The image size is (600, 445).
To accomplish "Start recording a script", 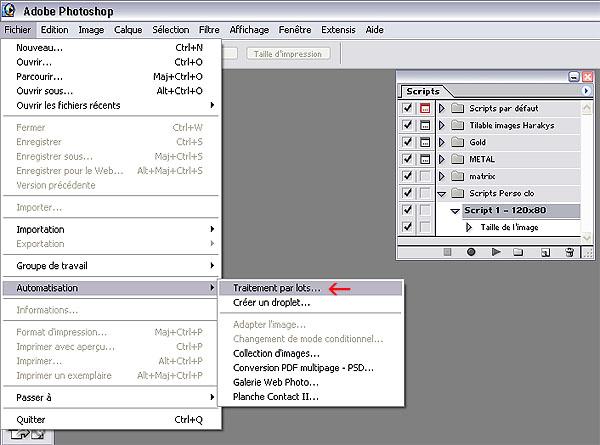I will point(471,252).
